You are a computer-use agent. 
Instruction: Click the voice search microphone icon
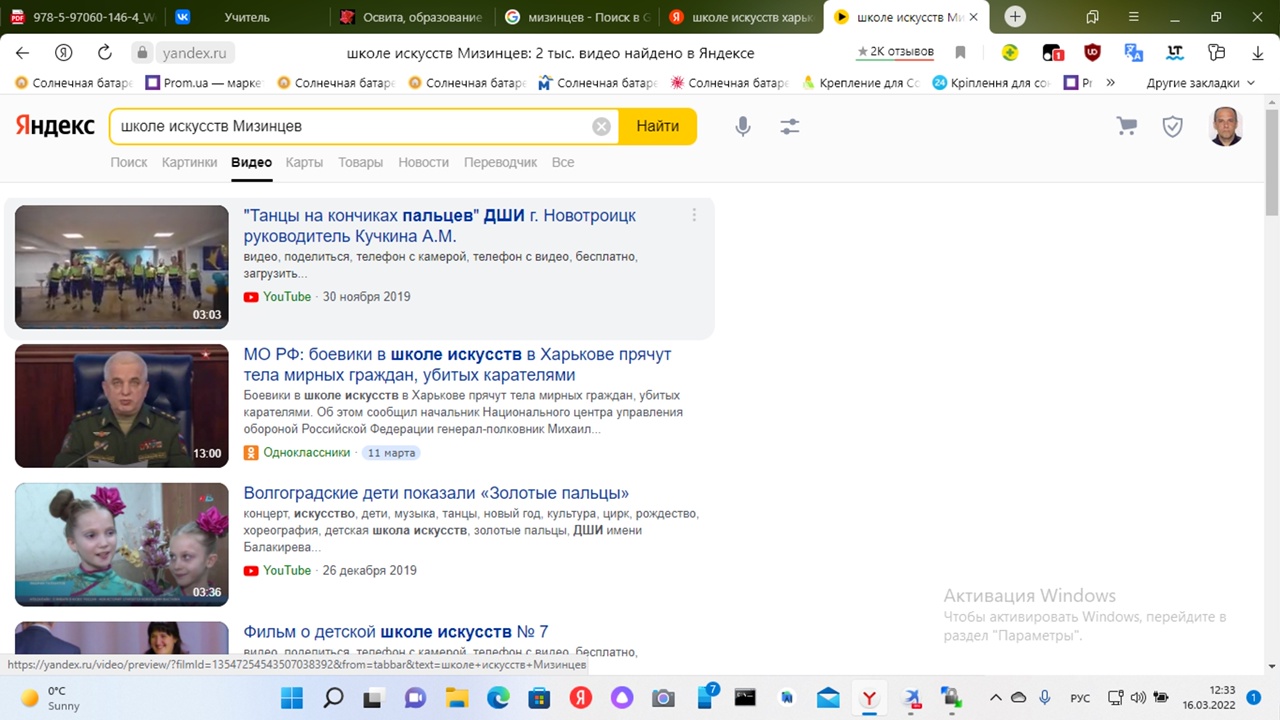[x=743, y=127]
